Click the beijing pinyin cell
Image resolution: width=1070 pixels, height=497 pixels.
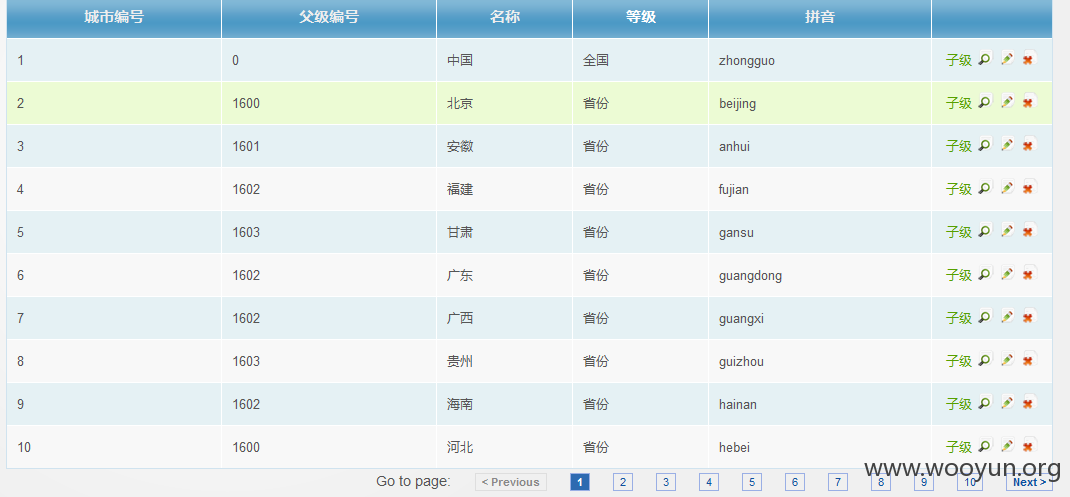[x=820, y=104]
